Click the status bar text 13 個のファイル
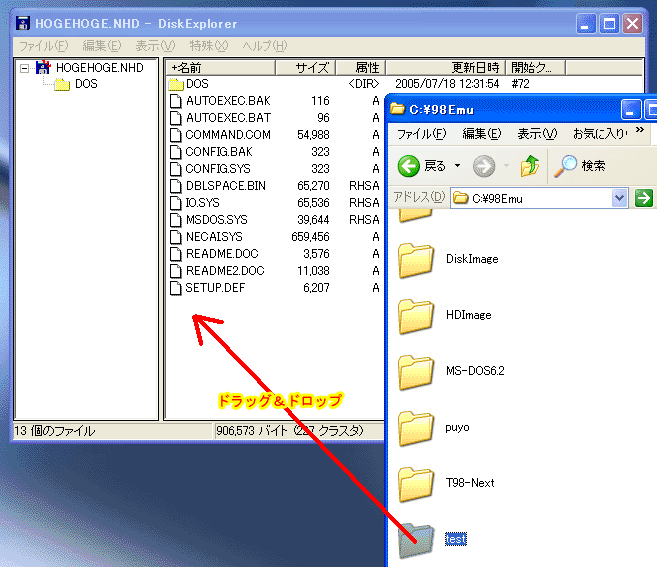 [x=54, y=431]
